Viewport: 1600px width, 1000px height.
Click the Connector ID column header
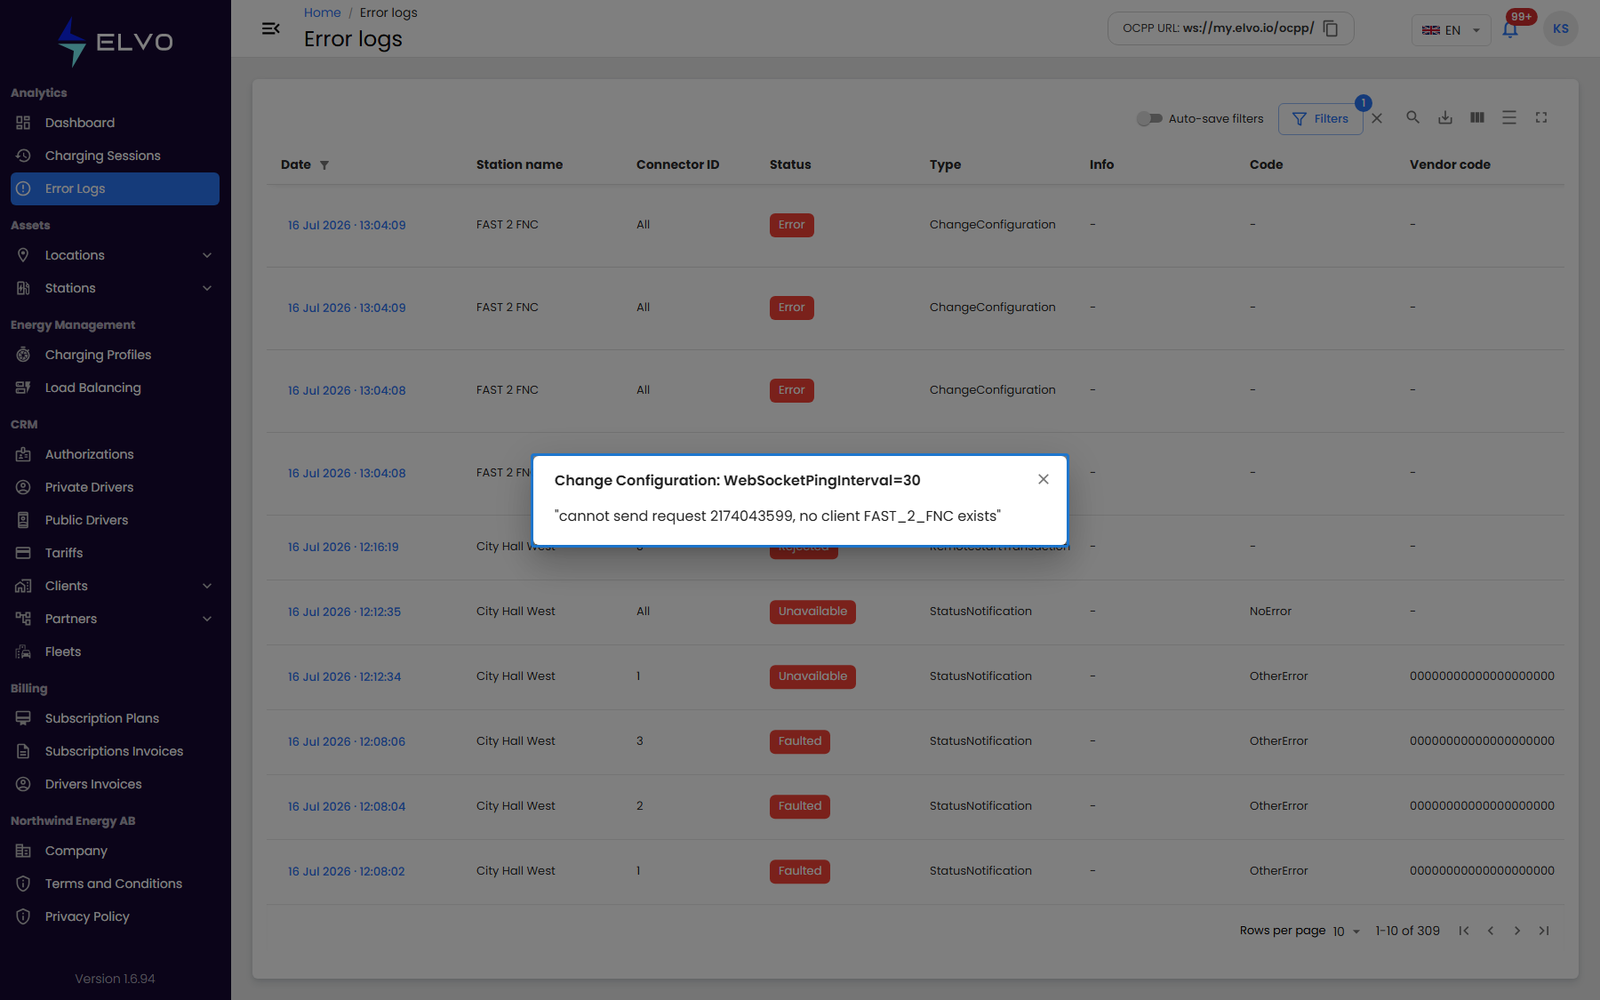coord(677,165)
